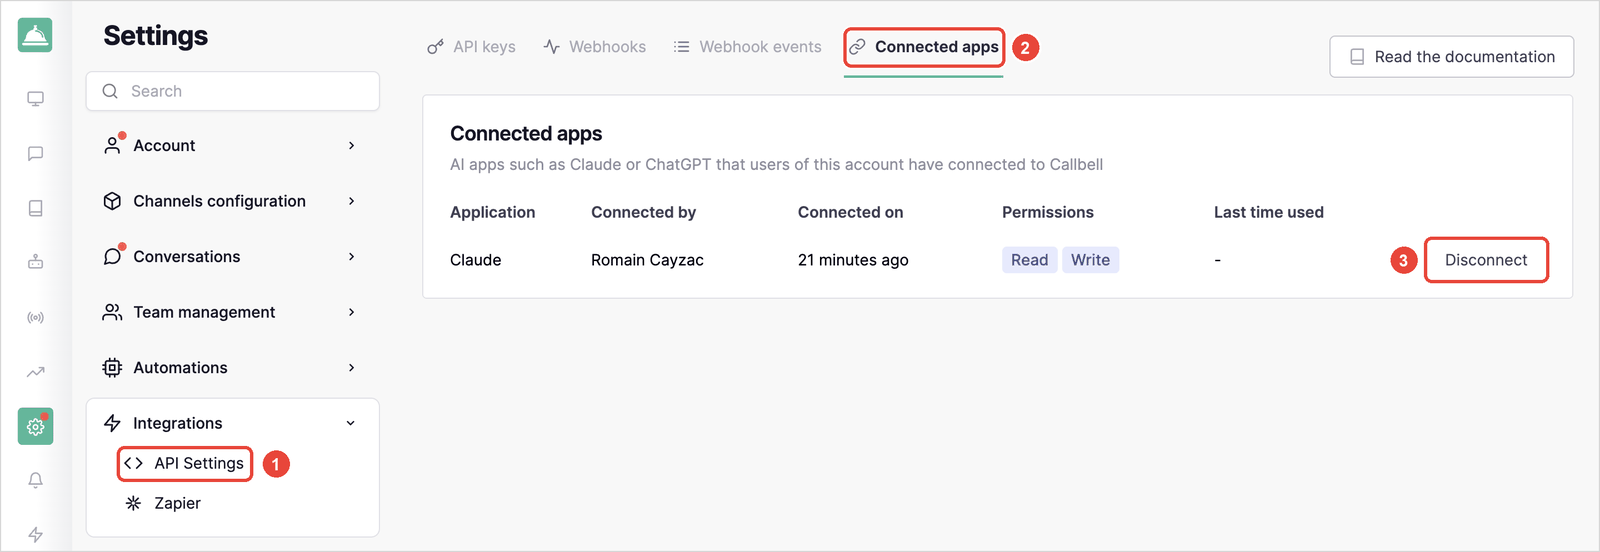This screenshot has width=1600, height=552.
Task: Open the book icon in the left rail
Action: [x=35, y=208]
